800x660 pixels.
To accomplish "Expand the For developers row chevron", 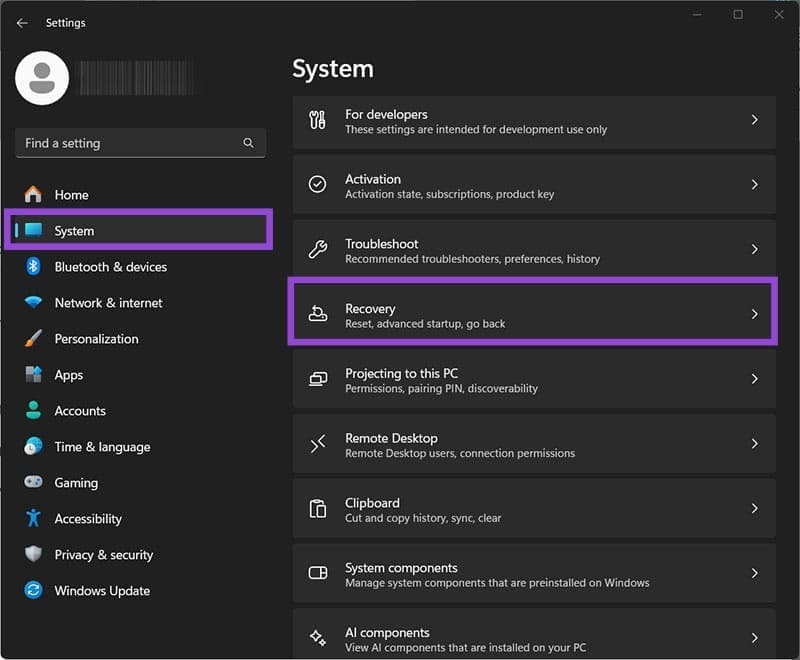I will click(x=754, y=120).
